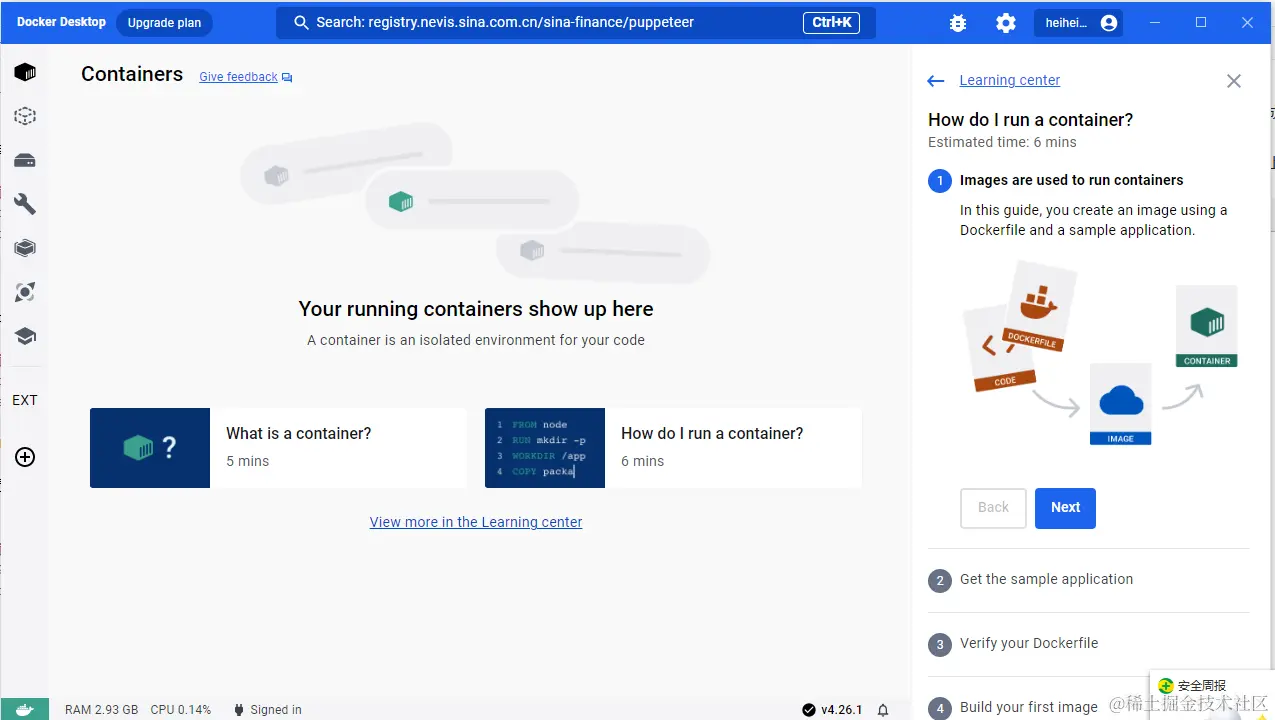Open the troubleshoot bug icon

point(958,23)
